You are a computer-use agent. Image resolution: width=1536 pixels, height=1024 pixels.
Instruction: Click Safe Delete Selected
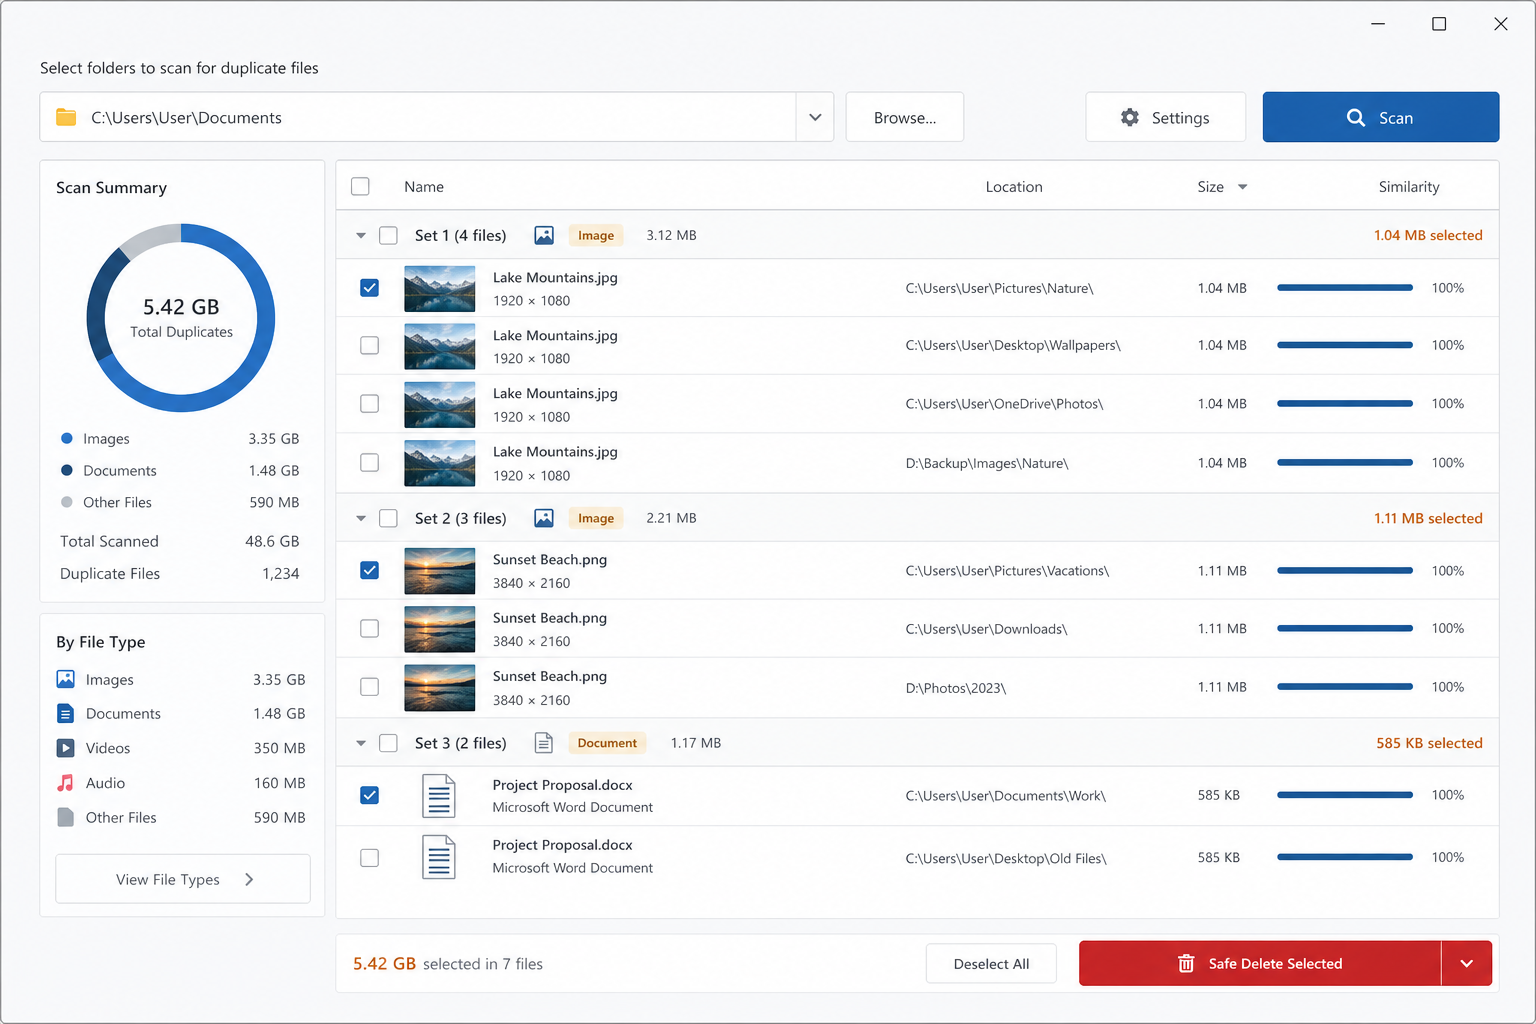pyautogui.click(x=1260, y=963)
